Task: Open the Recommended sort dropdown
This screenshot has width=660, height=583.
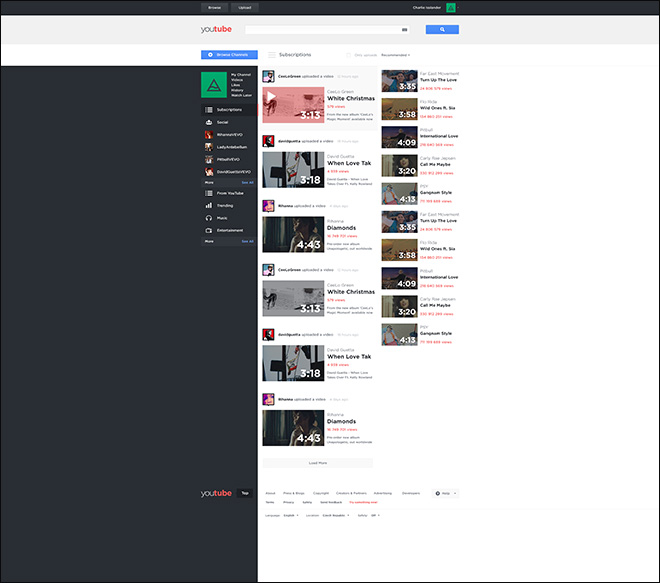Action: pos(395,55)
